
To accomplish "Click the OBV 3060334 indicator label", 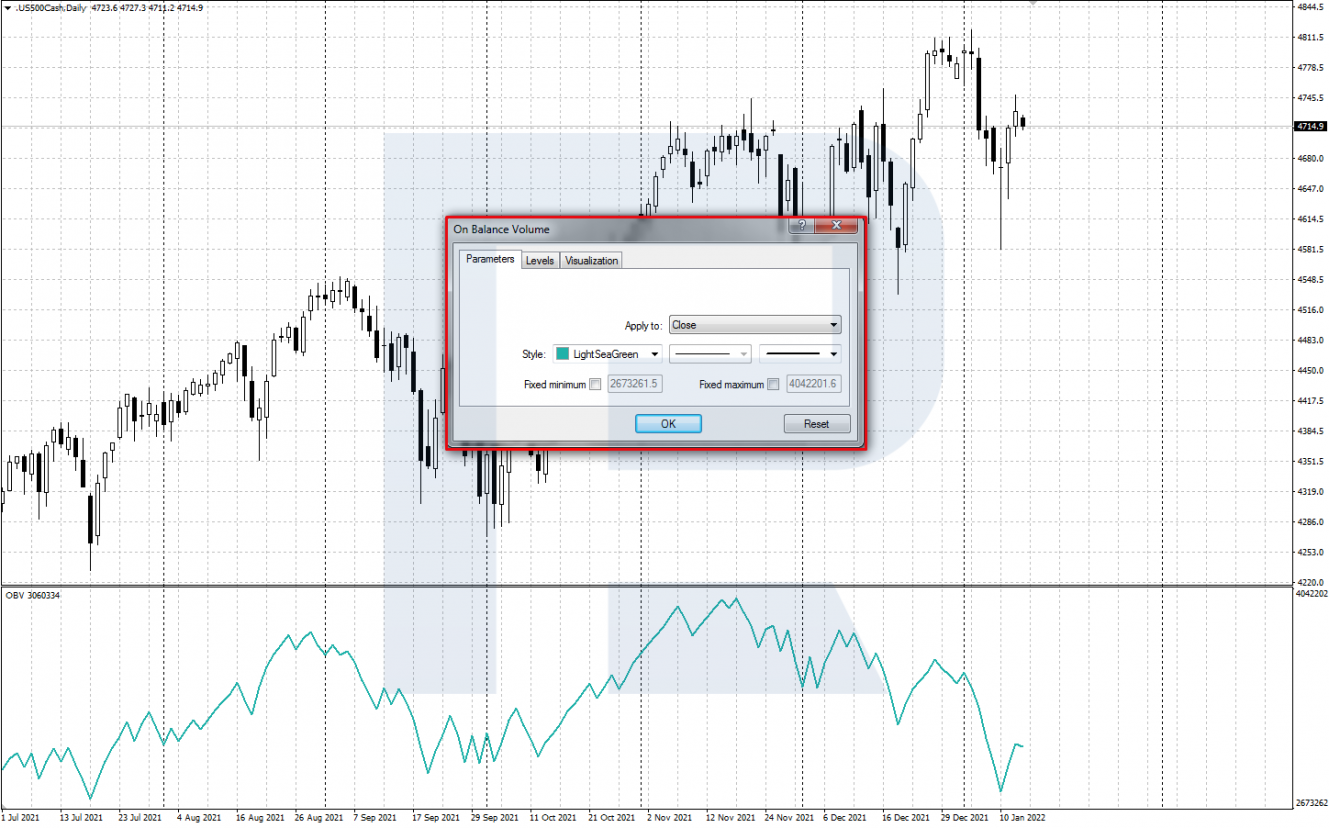I will [32, 596].
